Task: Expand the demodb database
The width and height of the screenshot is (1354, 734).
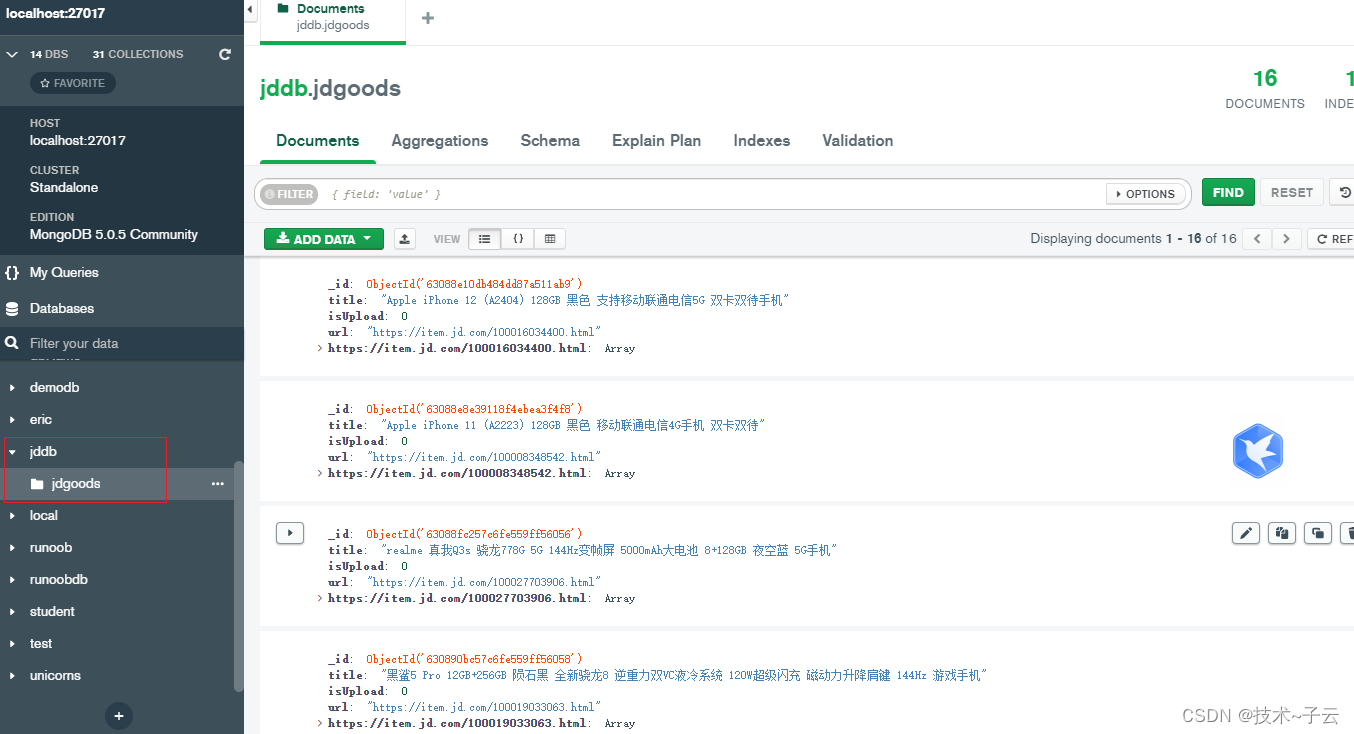Action: (x=12, y=388)
